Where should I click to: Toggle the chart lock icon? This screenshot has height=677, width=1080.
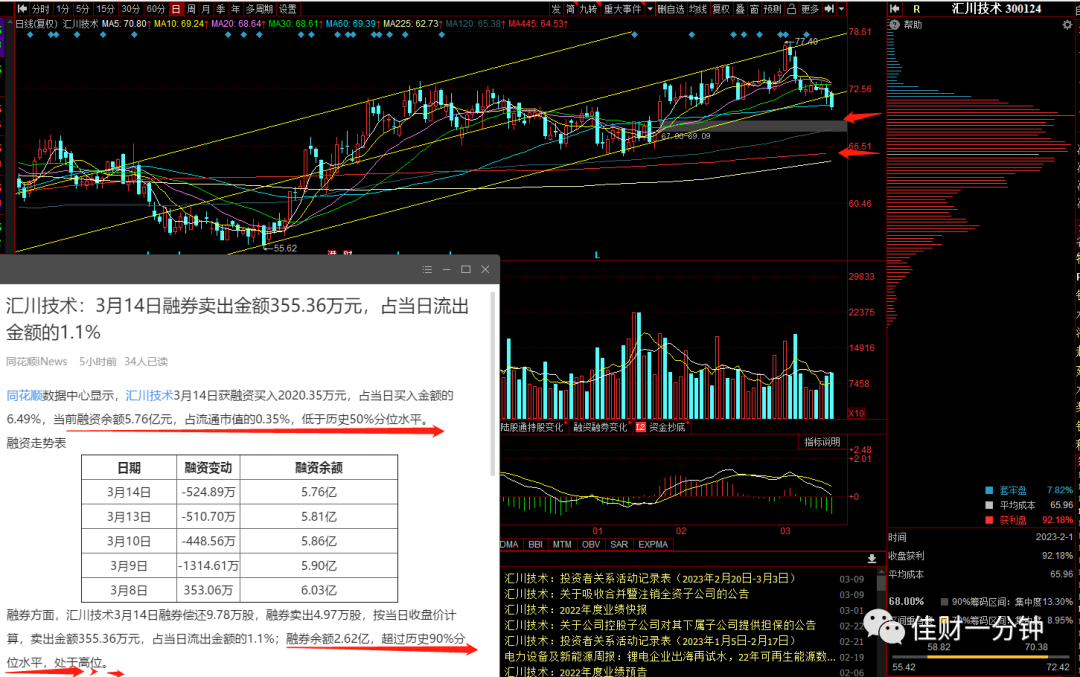[x=791, y=8]
